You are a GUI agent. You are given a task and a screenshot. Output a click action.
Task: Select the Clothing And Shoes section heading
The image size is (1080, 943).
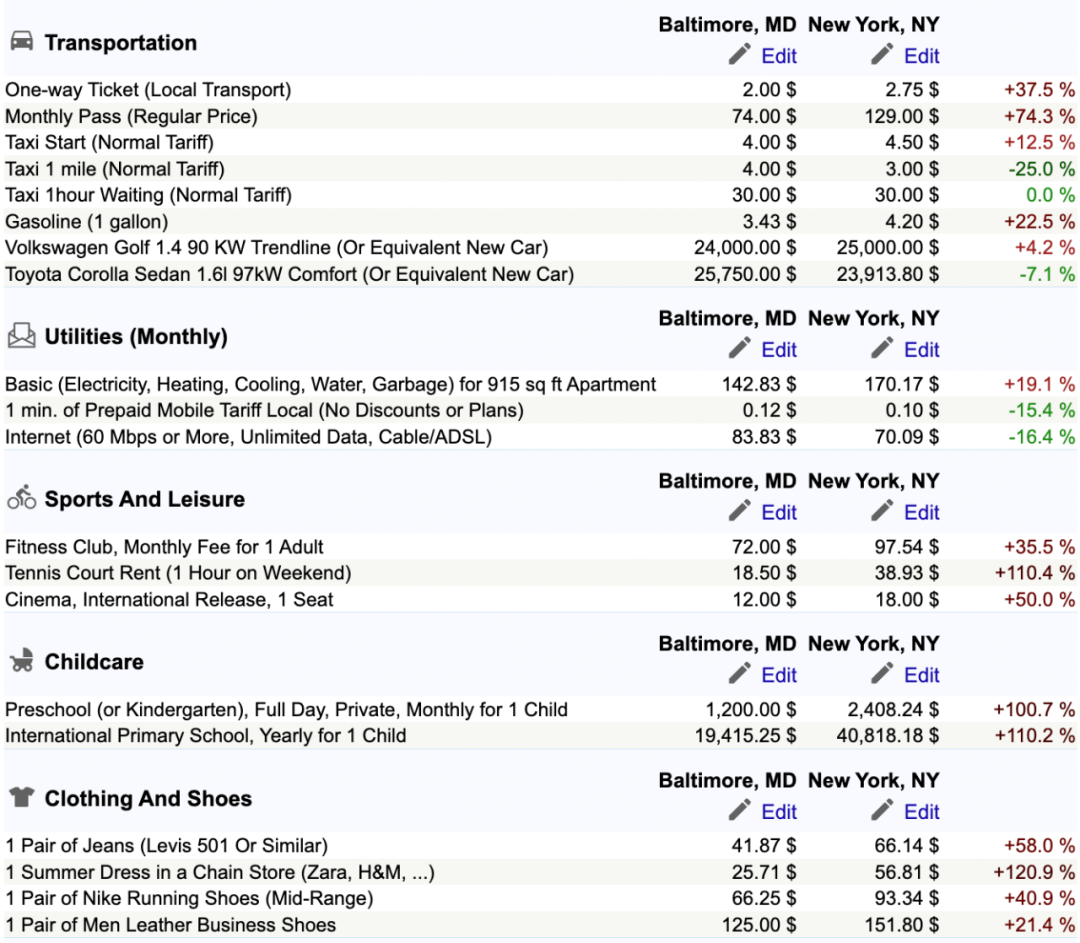(x=148, y=798)
